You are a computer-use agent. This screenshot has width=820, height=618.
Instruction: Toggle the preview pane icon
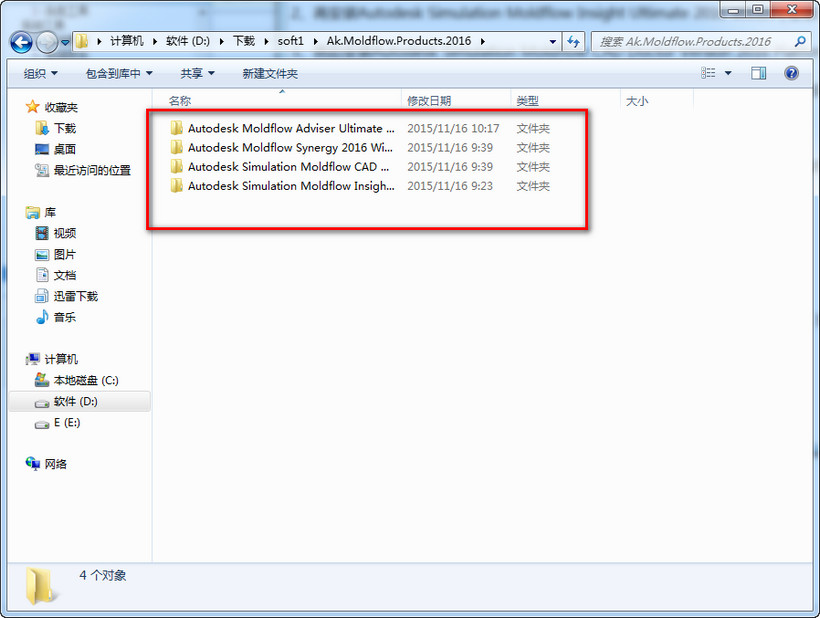click(x=758, y=73)
